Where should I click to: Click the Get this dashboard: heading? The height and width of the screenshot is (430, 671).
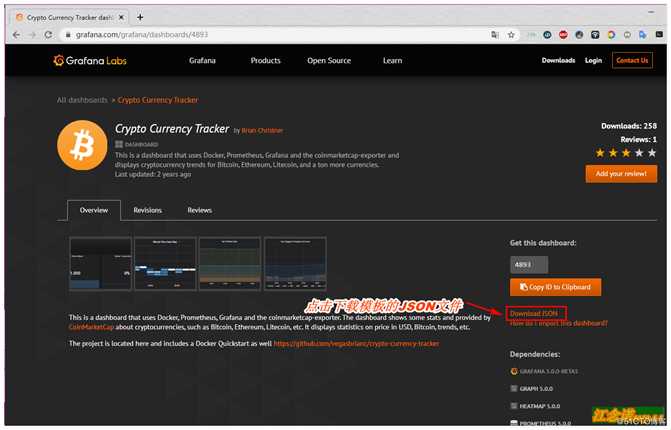[x=543, y=243]
